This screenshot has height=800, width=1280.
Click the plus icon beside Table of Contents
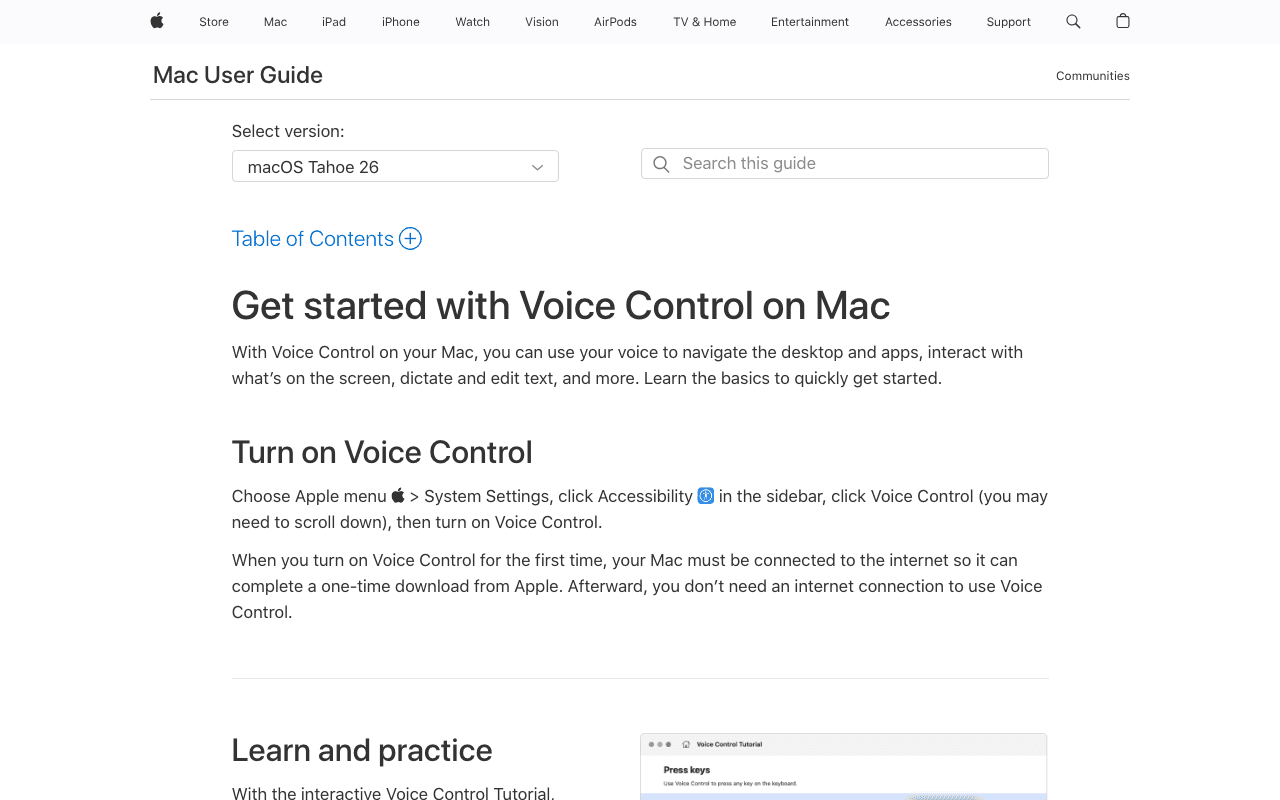[409, 238]
